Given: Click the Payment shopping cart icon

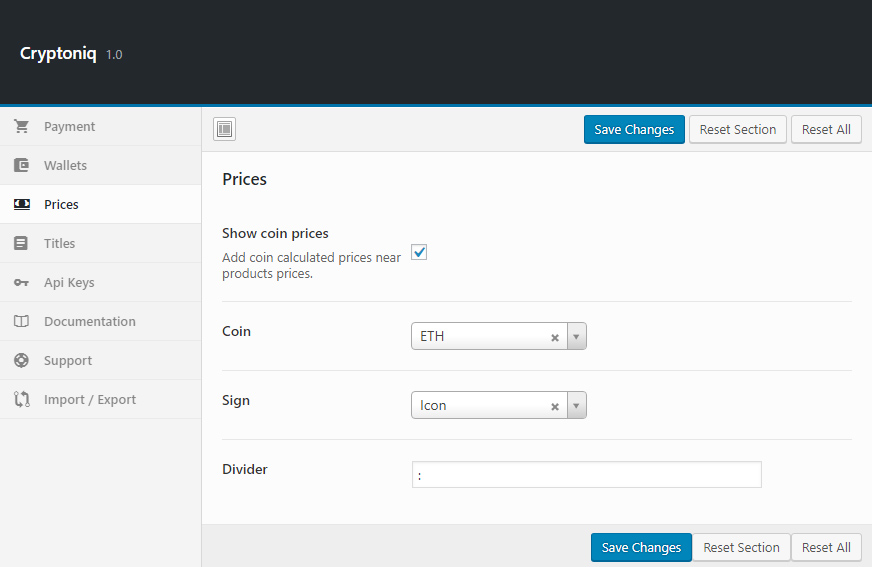Looking at the screenshot, I should coord(21,127).
